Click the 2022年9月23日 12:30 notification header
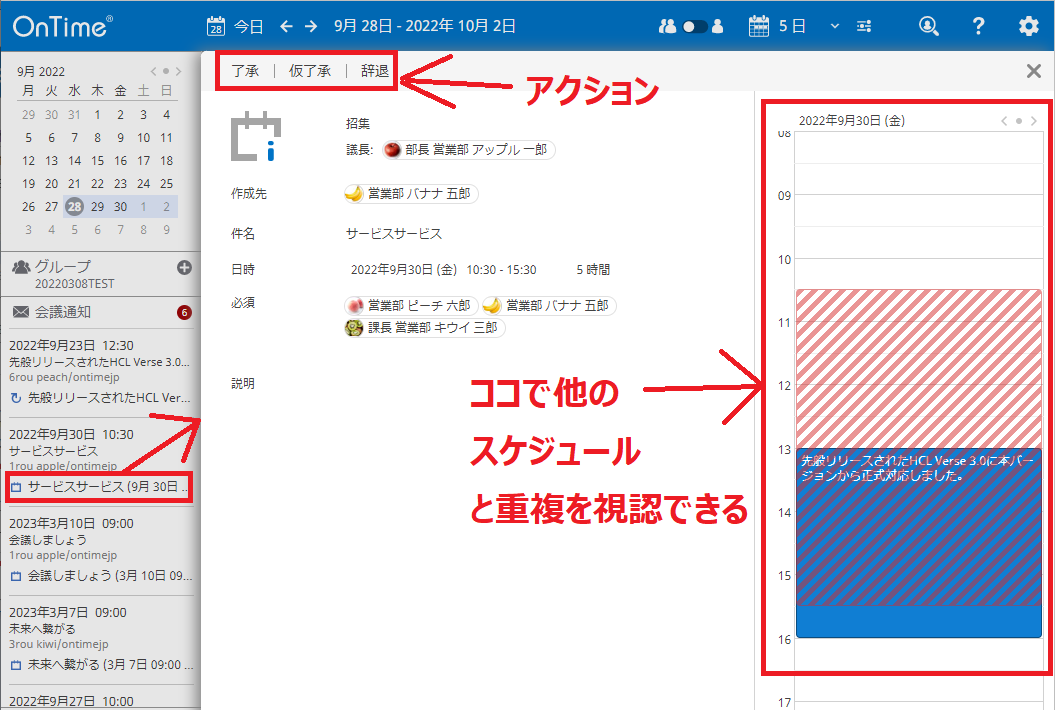 coord(71,345)
